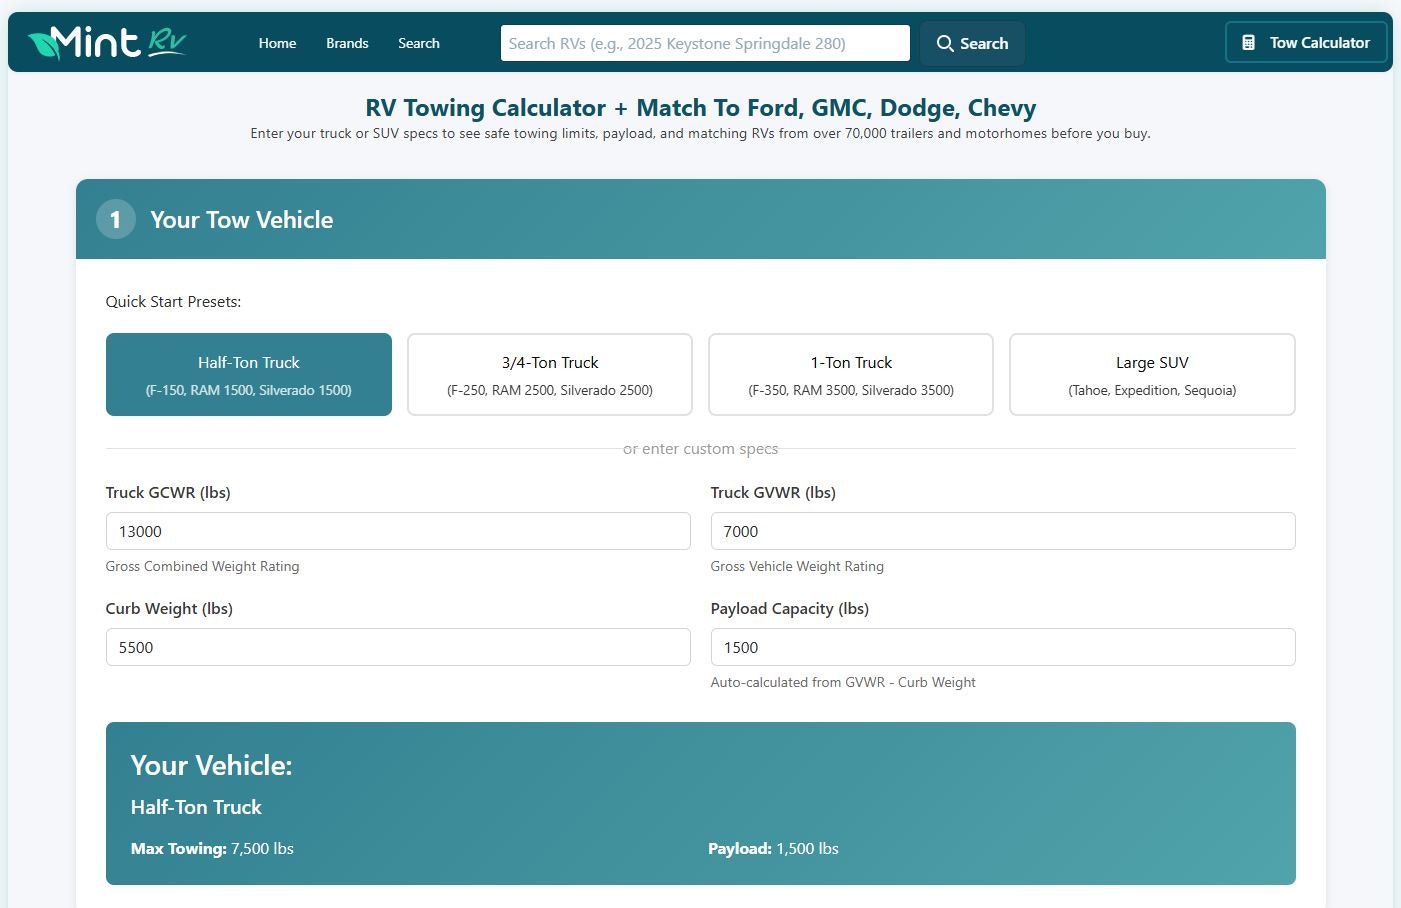
Task: Open the Search page from the navbar
Action: (x=418, y=43)
